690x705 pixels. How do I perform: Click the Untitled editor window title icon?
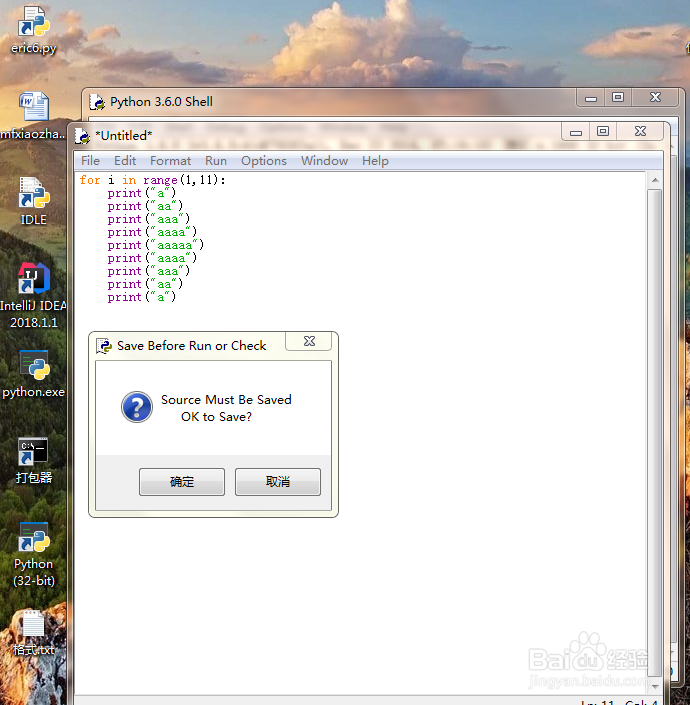[x=82, y=136]
